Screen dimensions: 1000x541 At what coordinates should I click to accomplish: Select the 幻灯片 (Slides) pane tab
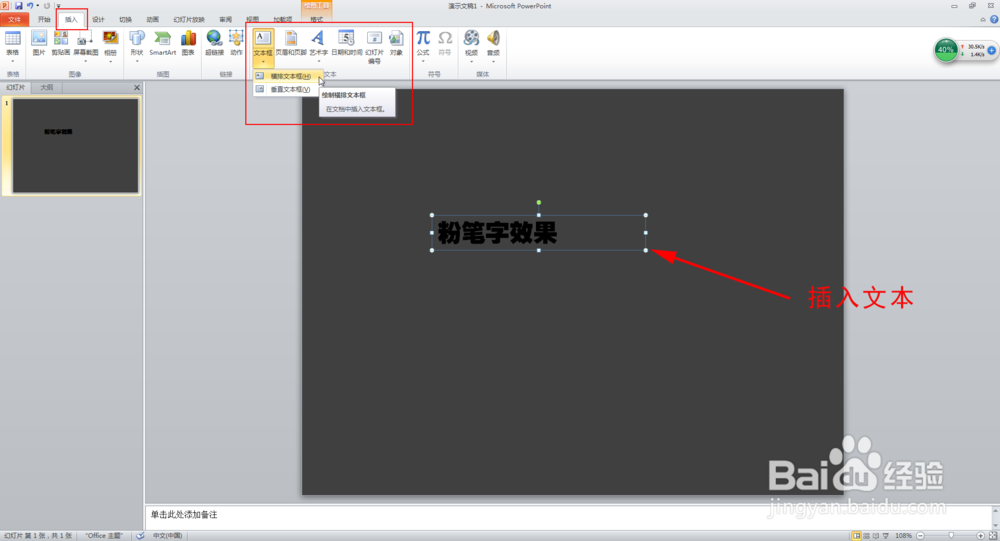point(15,87)
